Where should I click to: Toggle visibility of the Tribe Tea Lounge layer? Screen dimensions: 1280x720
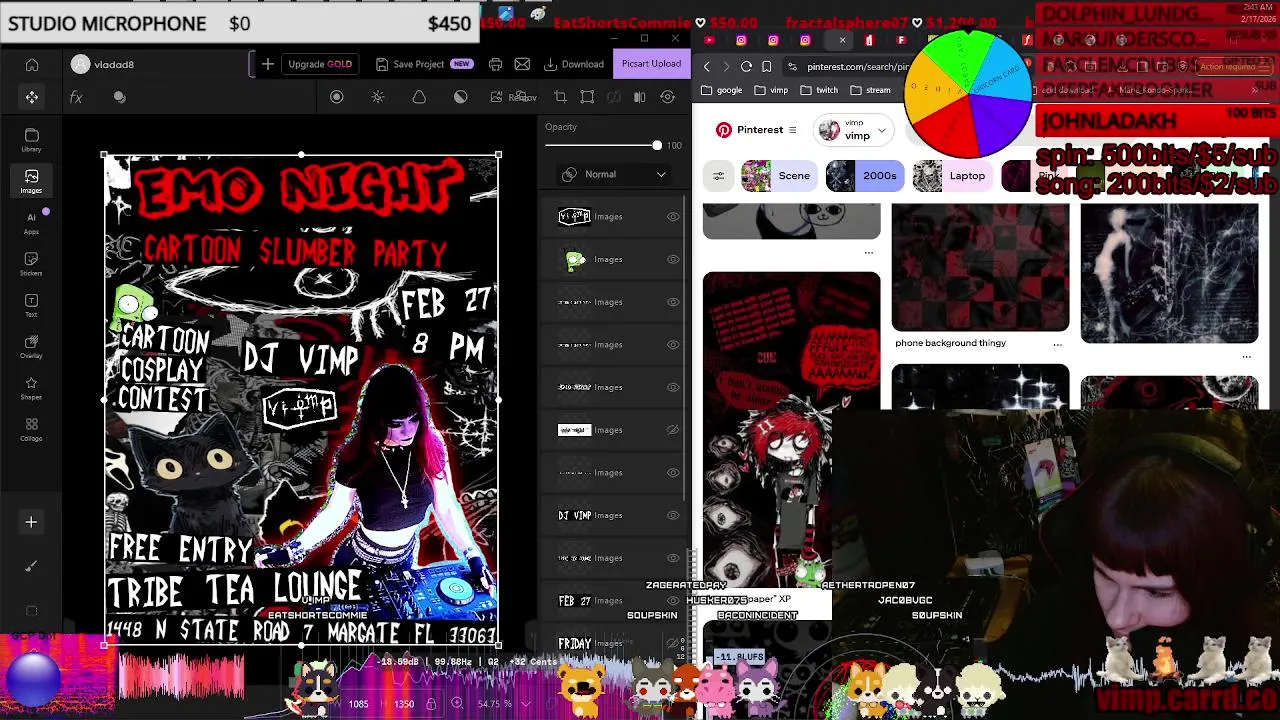(673, 558)
